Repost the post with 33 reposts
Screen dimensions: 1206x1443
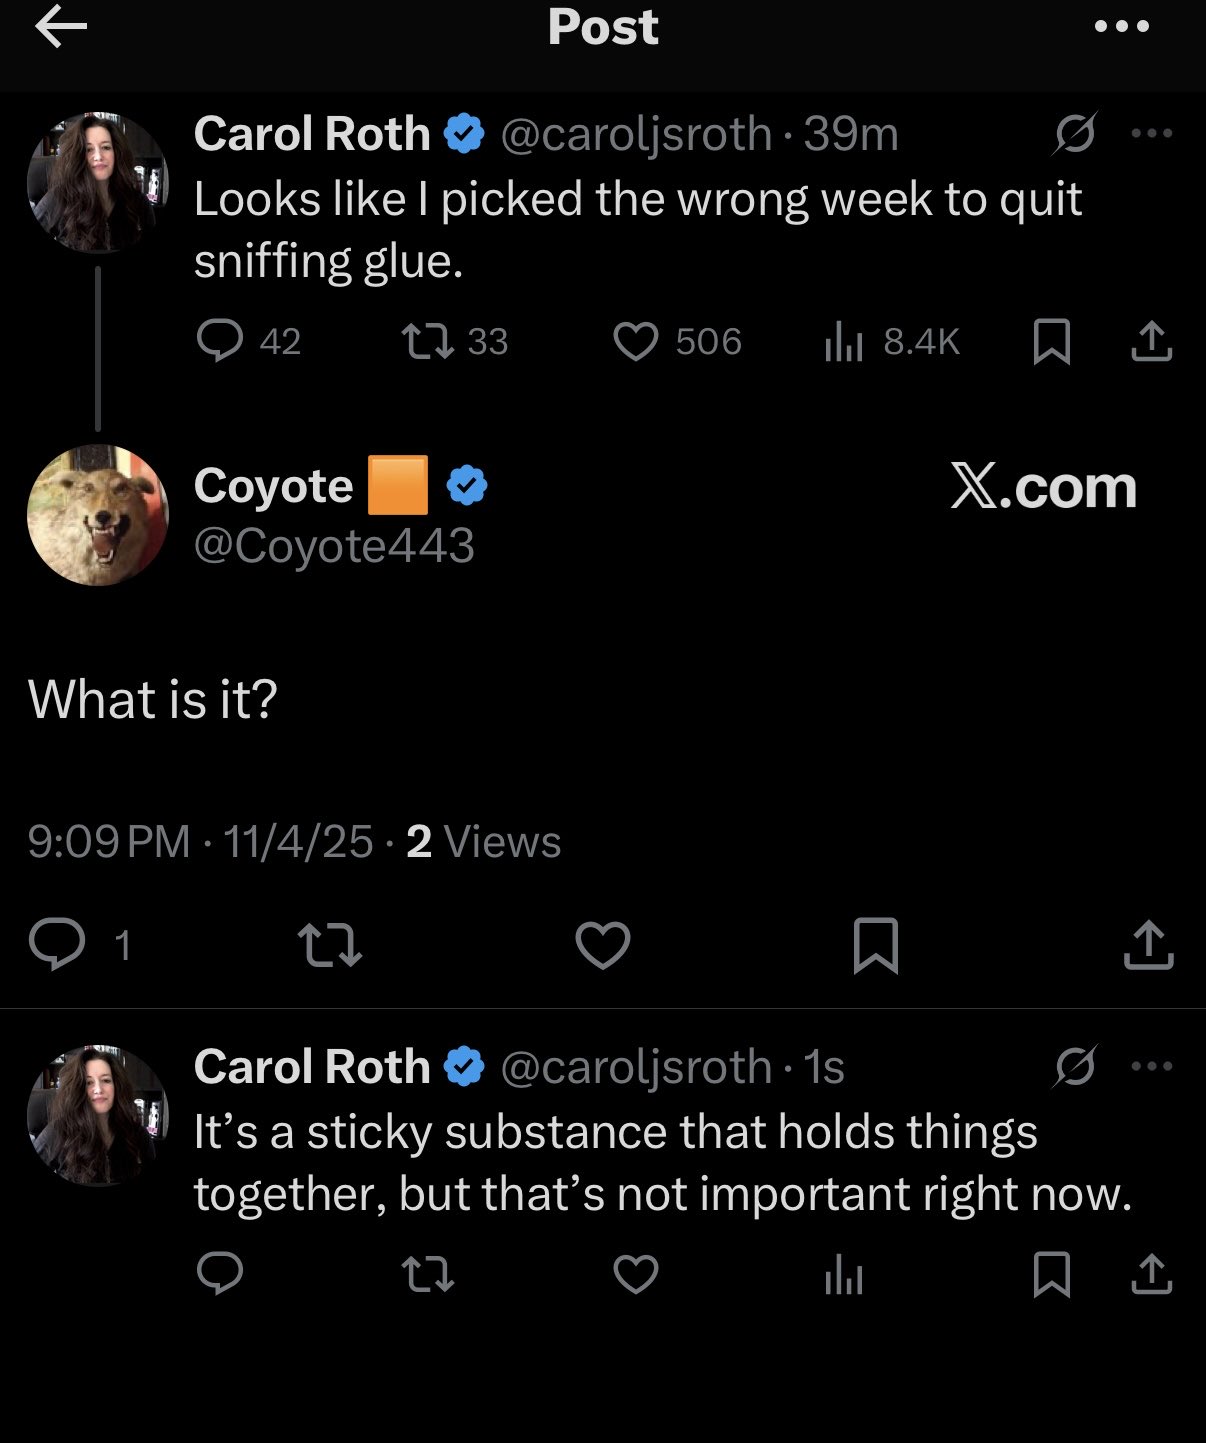[x=428, y=341]
